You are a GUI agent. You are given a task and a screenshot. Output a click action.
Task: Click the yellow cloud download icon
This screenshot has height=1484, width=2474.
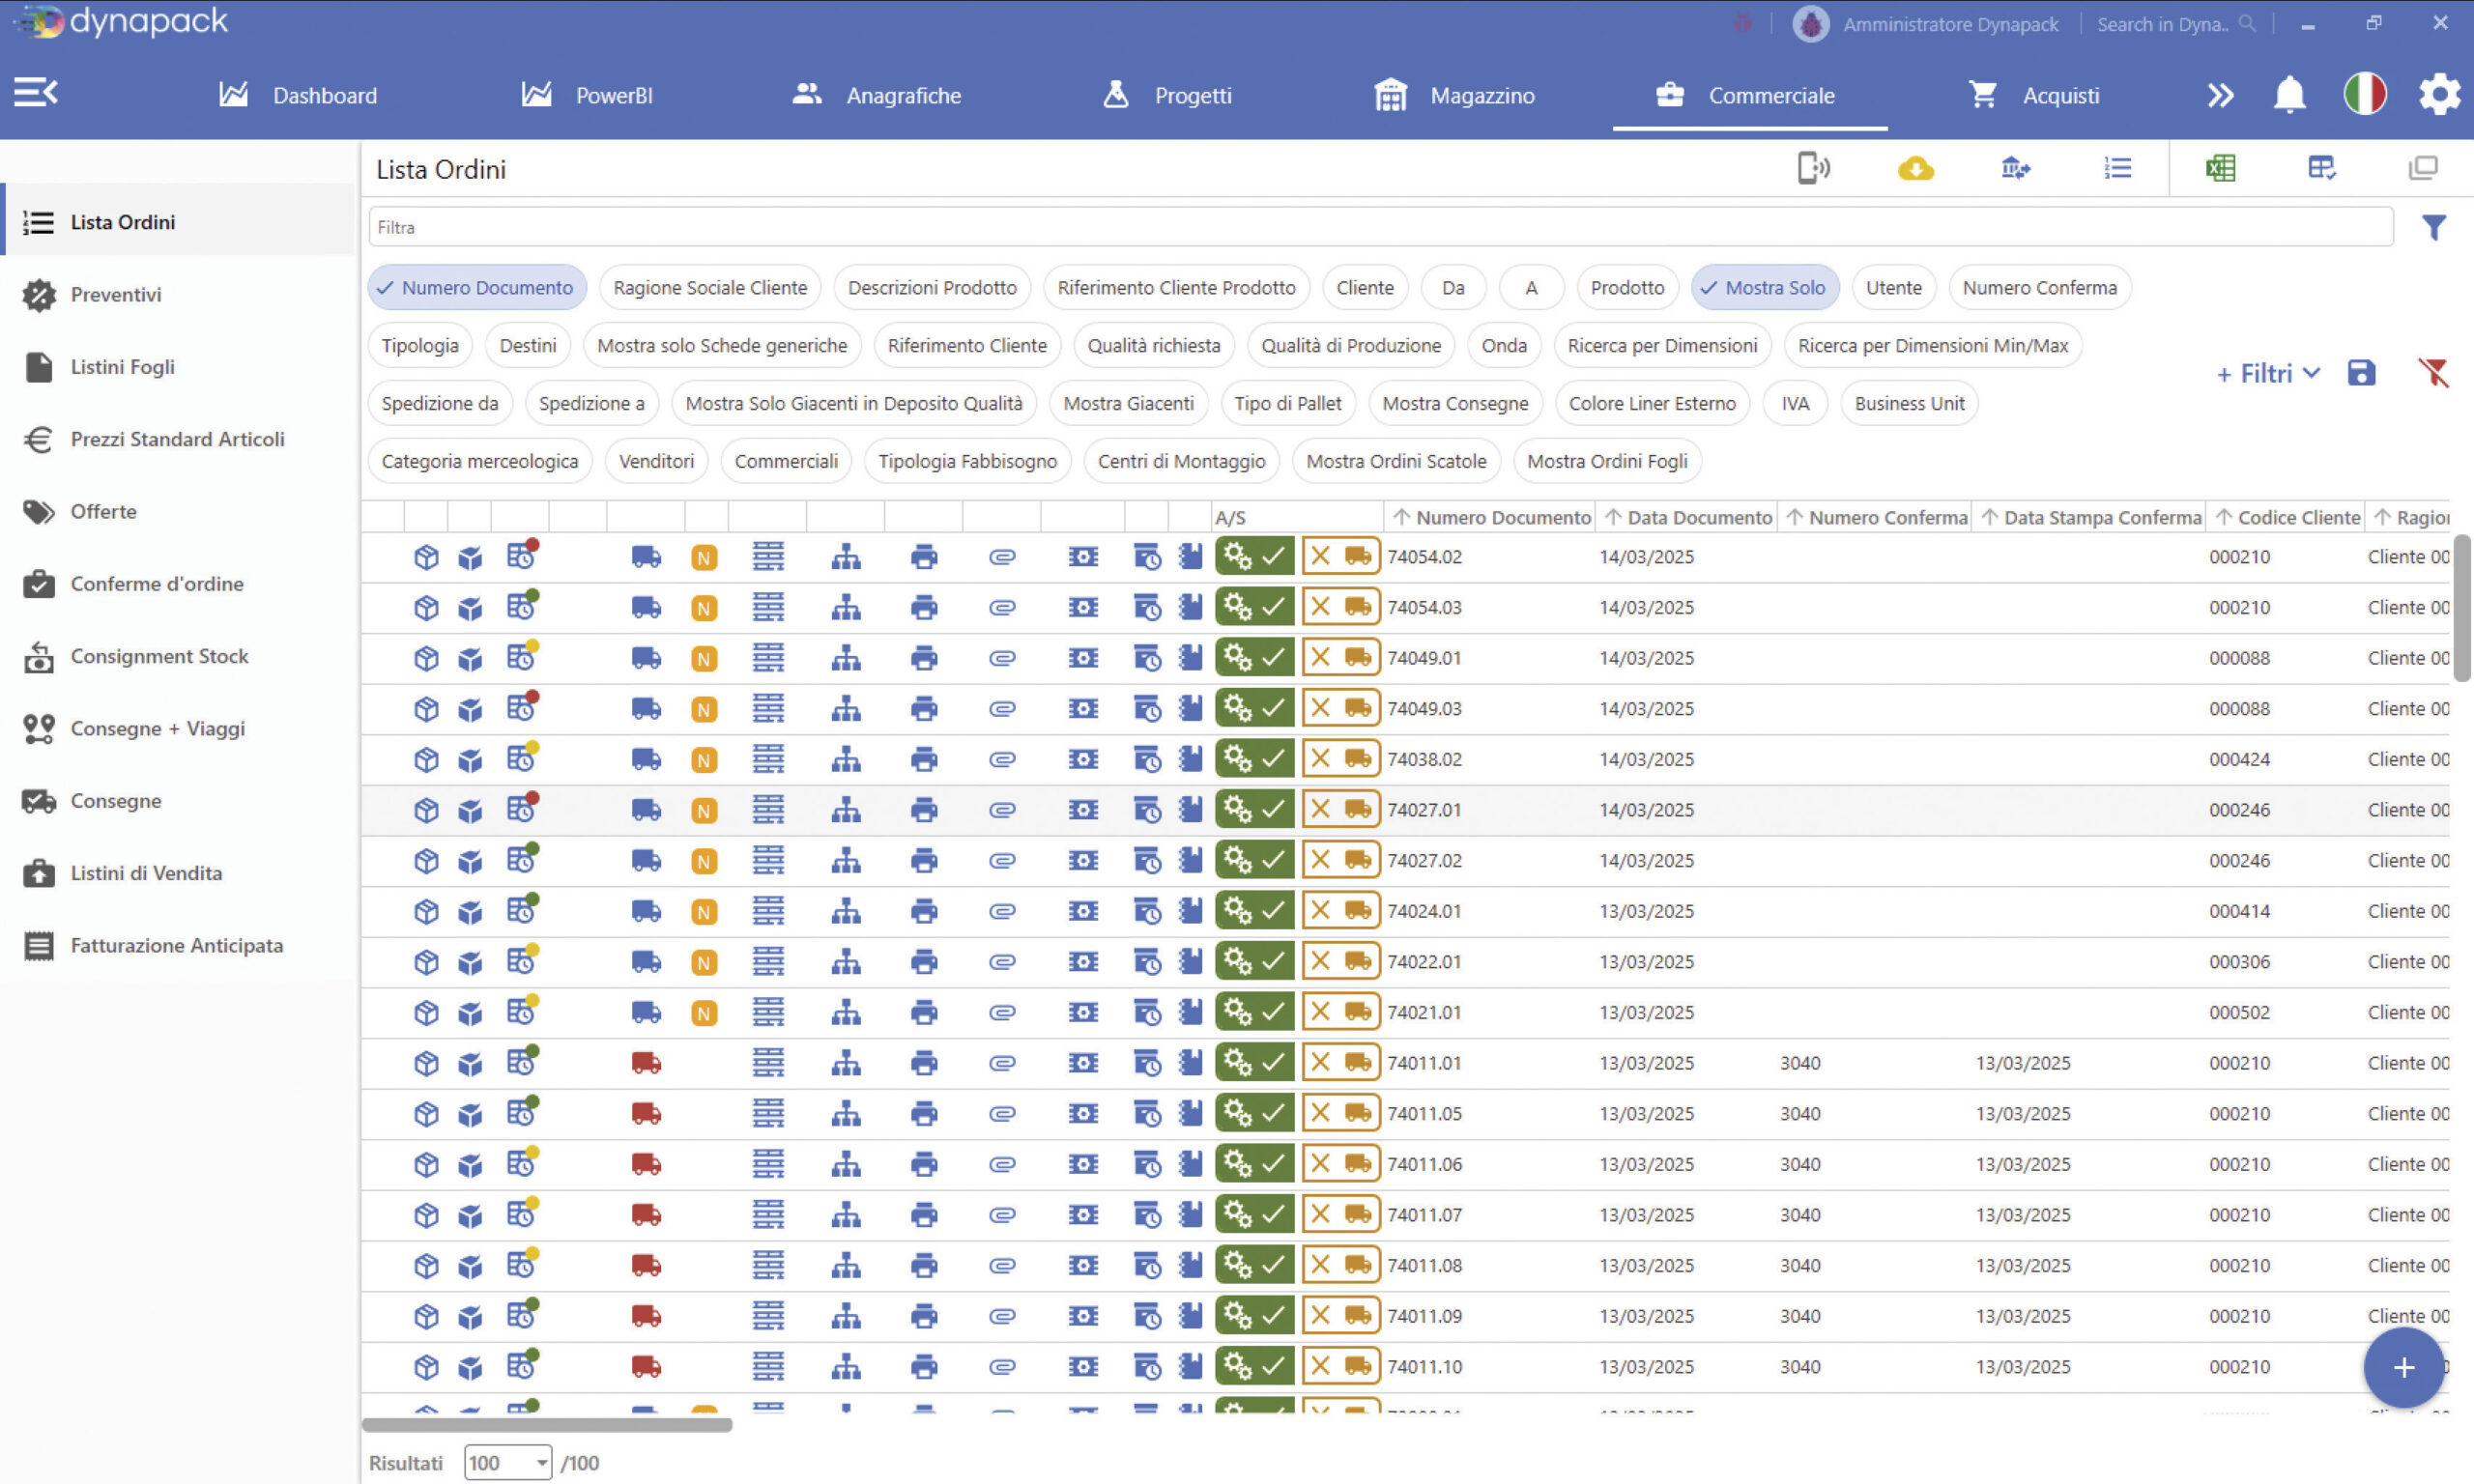(x=1915, y=168)
